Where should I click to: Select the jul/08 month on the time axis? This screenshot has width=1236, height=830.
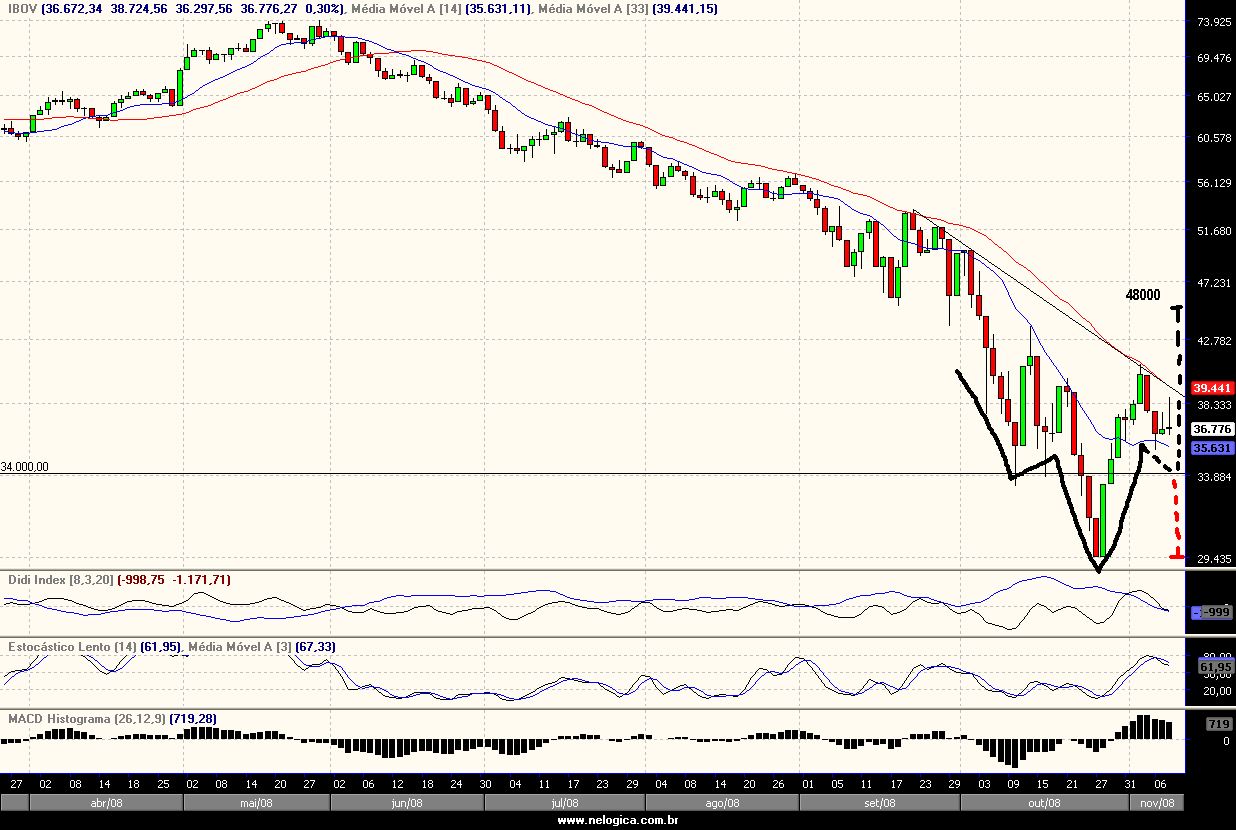coord(565,803)
